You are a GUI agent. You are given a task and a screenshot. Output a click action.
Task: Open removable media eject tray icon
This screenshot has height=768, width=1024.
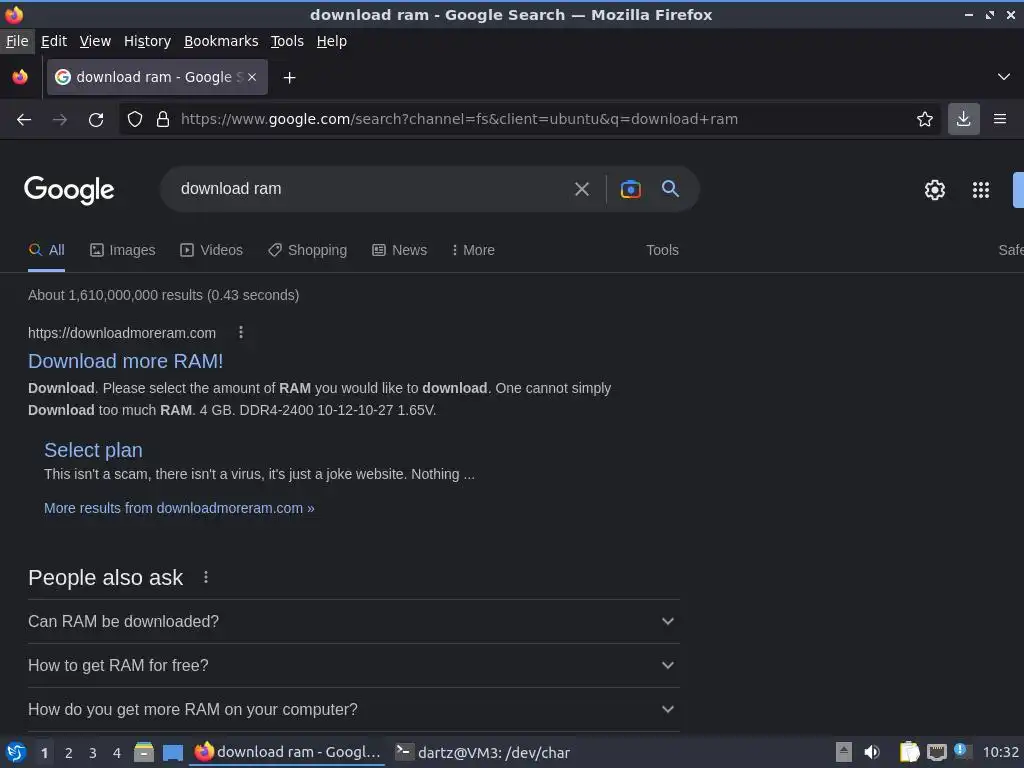(x=844, y=752)
